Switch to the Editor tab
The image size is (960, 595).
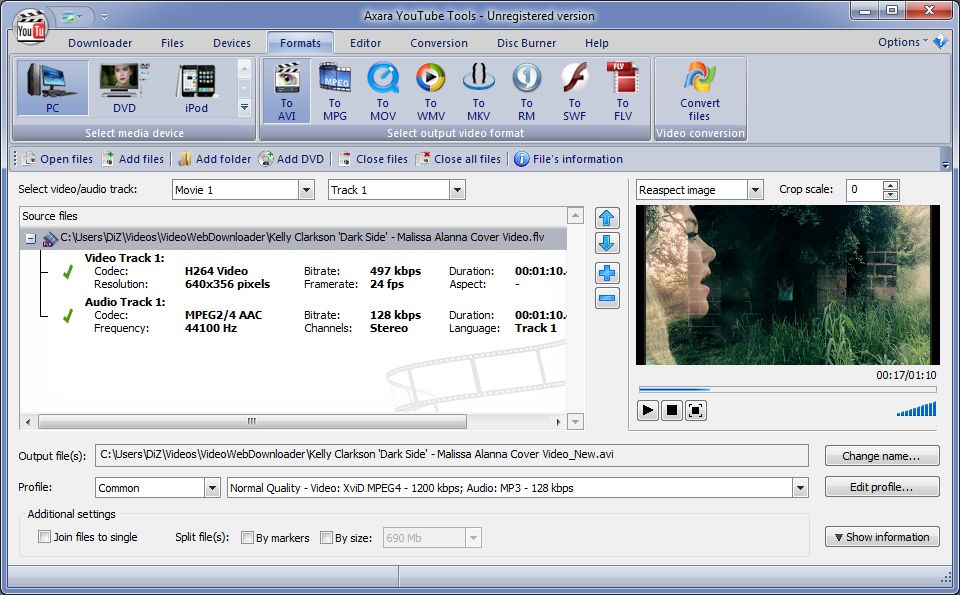pyautogui.click(x=366, y=43)
